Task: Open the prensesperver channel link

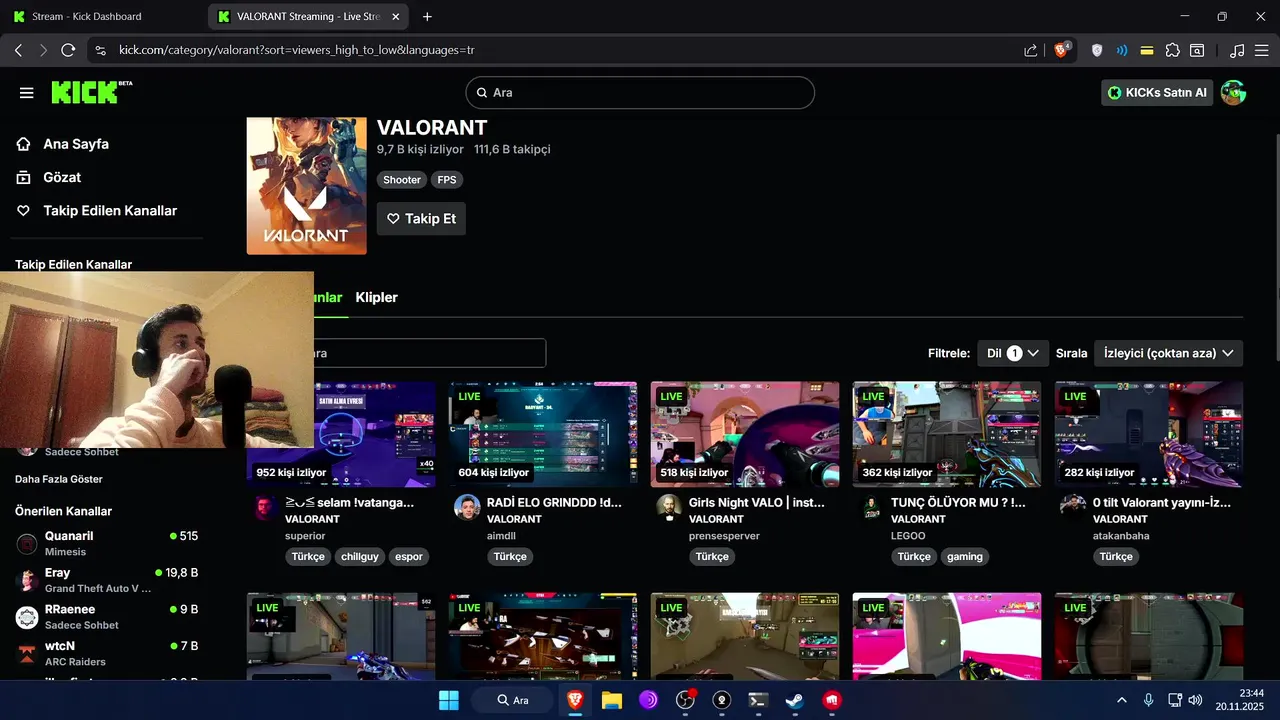Action: pos(724,536)
